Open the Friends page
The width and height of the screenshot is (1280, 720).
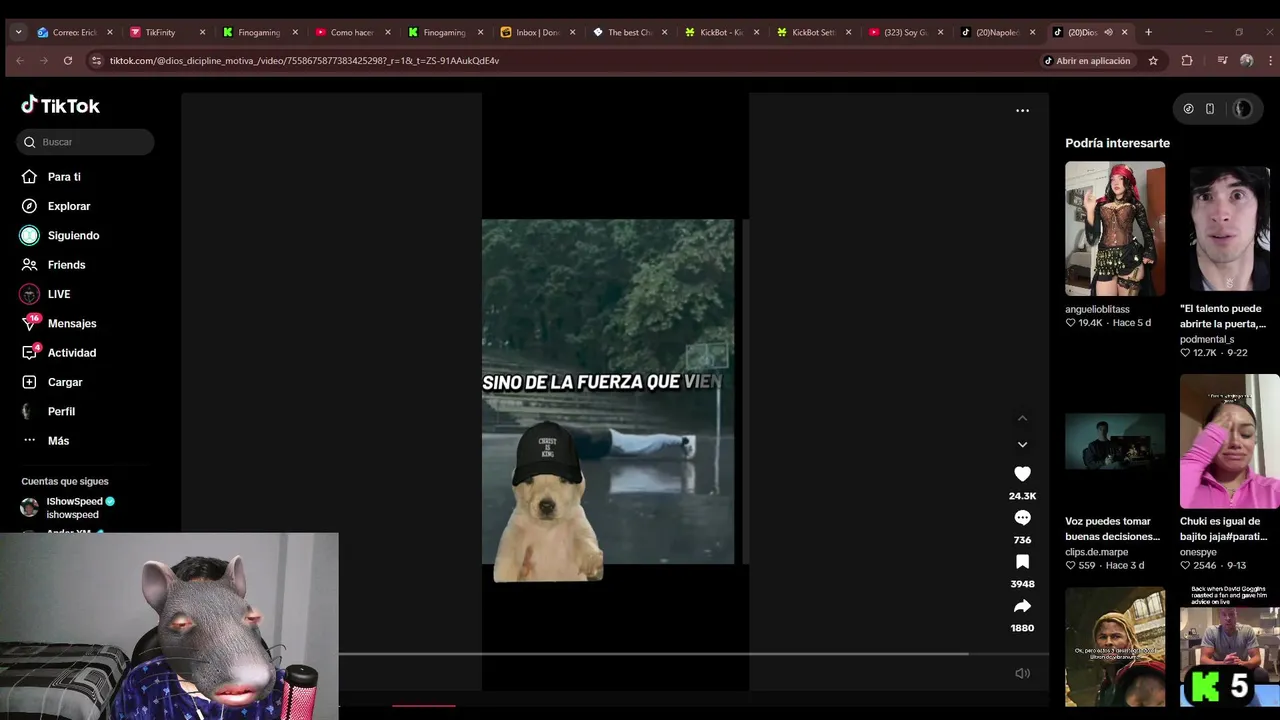[x=66, y=265]
